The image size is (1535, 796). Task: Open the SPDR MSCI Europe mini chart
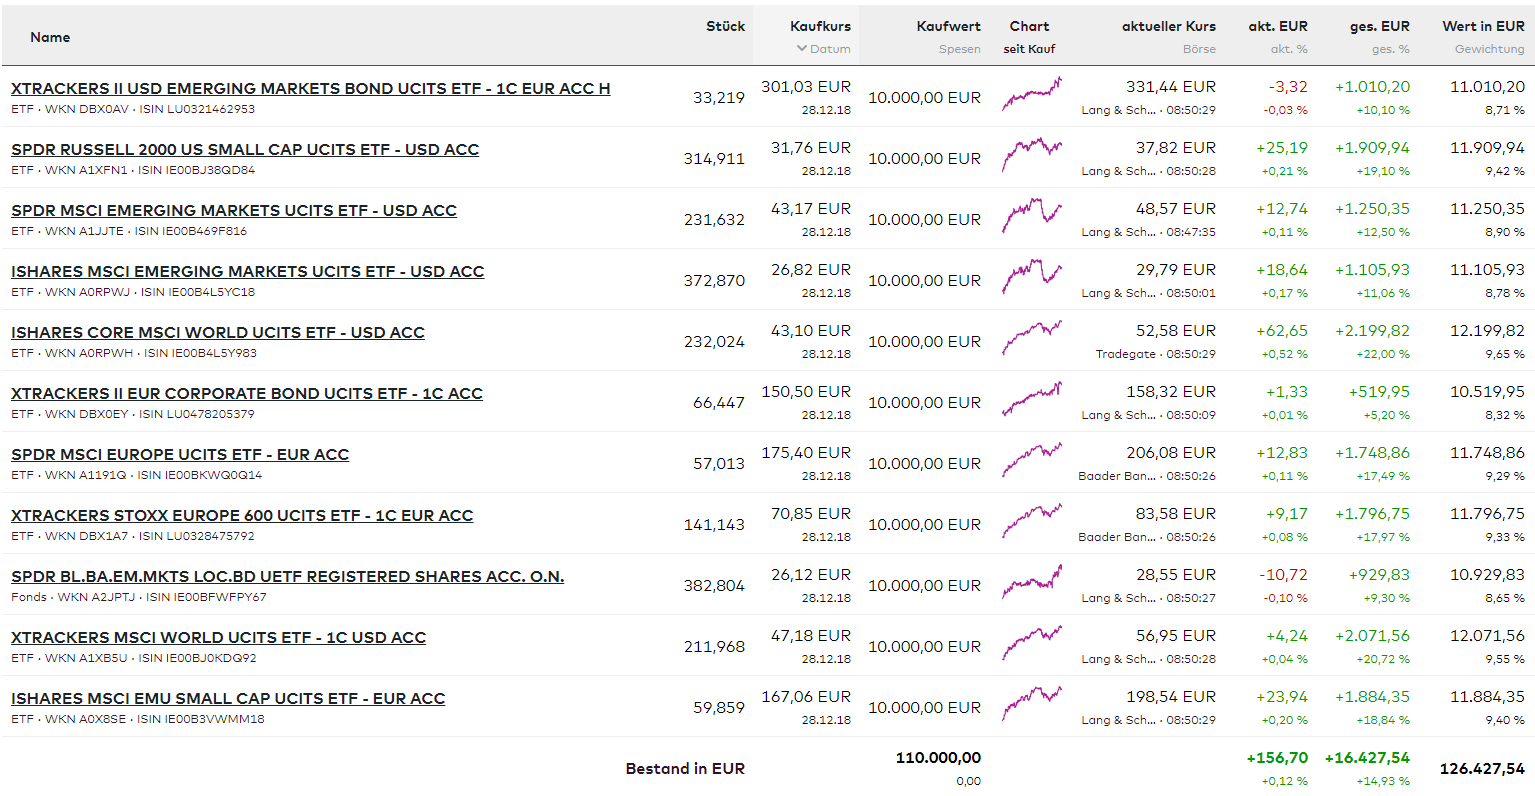point(1031,463)
